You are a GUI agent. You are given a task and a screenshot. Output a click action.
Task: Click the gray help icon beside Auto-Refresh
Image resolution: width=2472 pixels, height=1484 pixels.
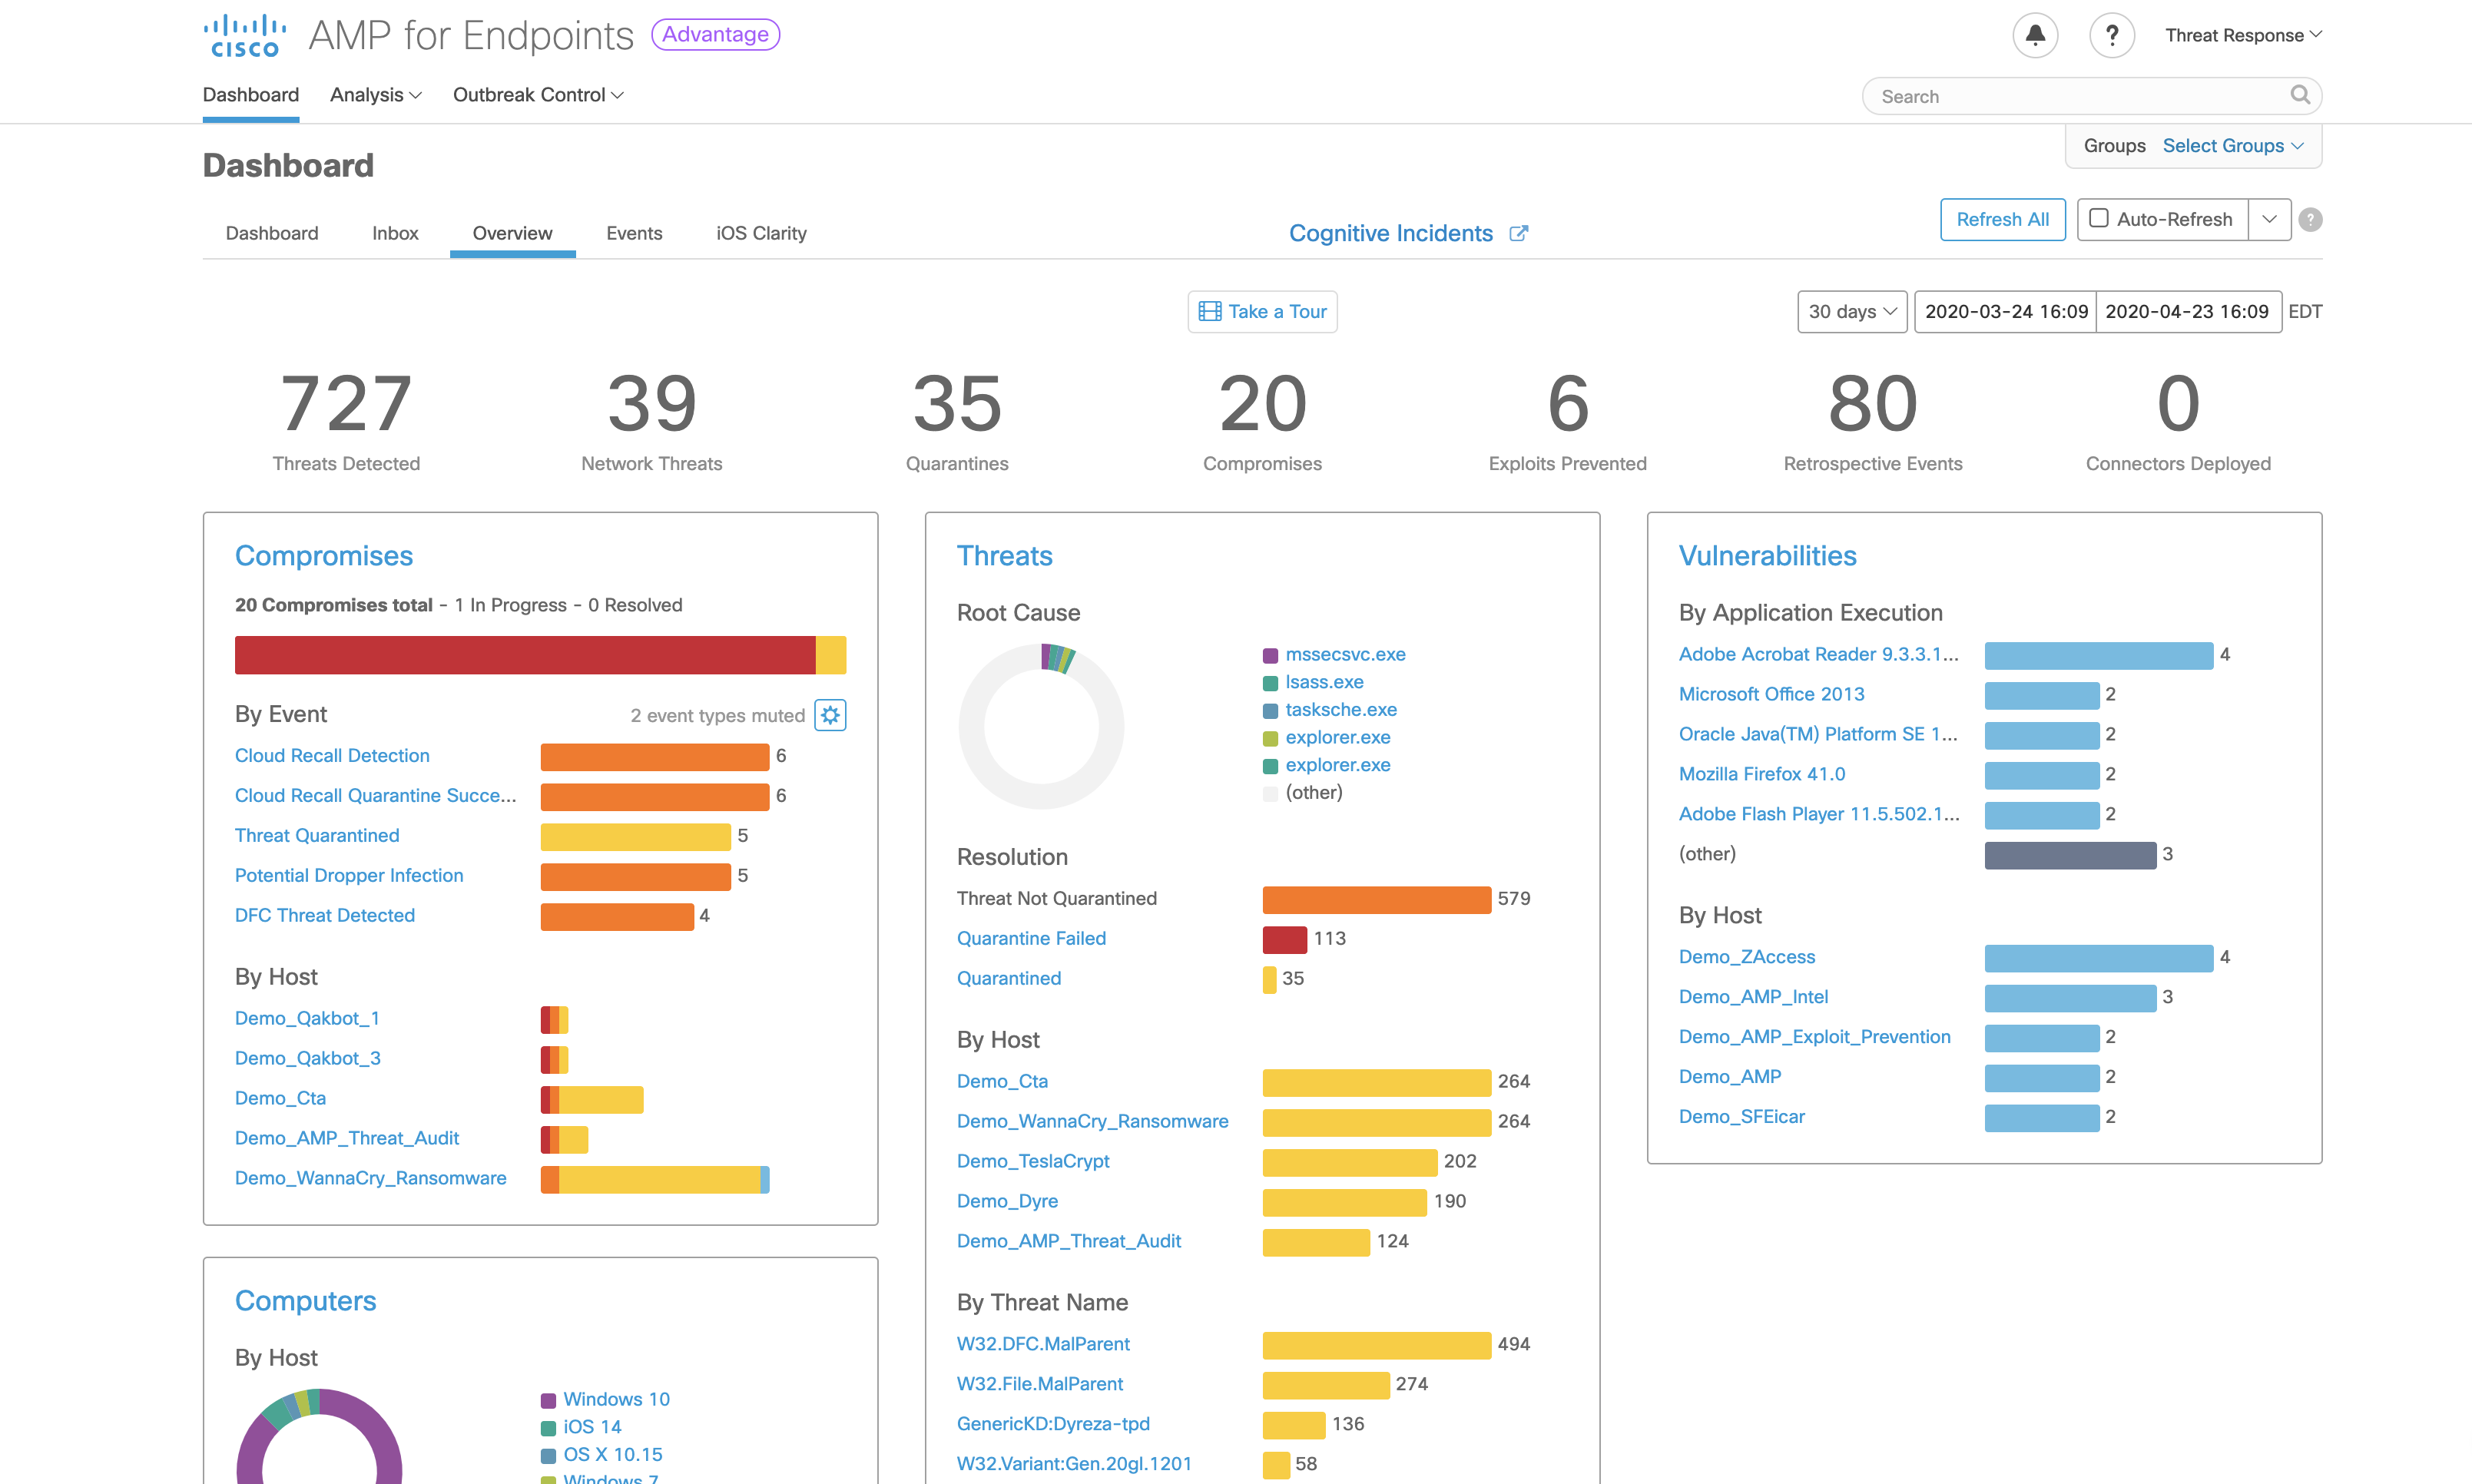(2310, 219)
